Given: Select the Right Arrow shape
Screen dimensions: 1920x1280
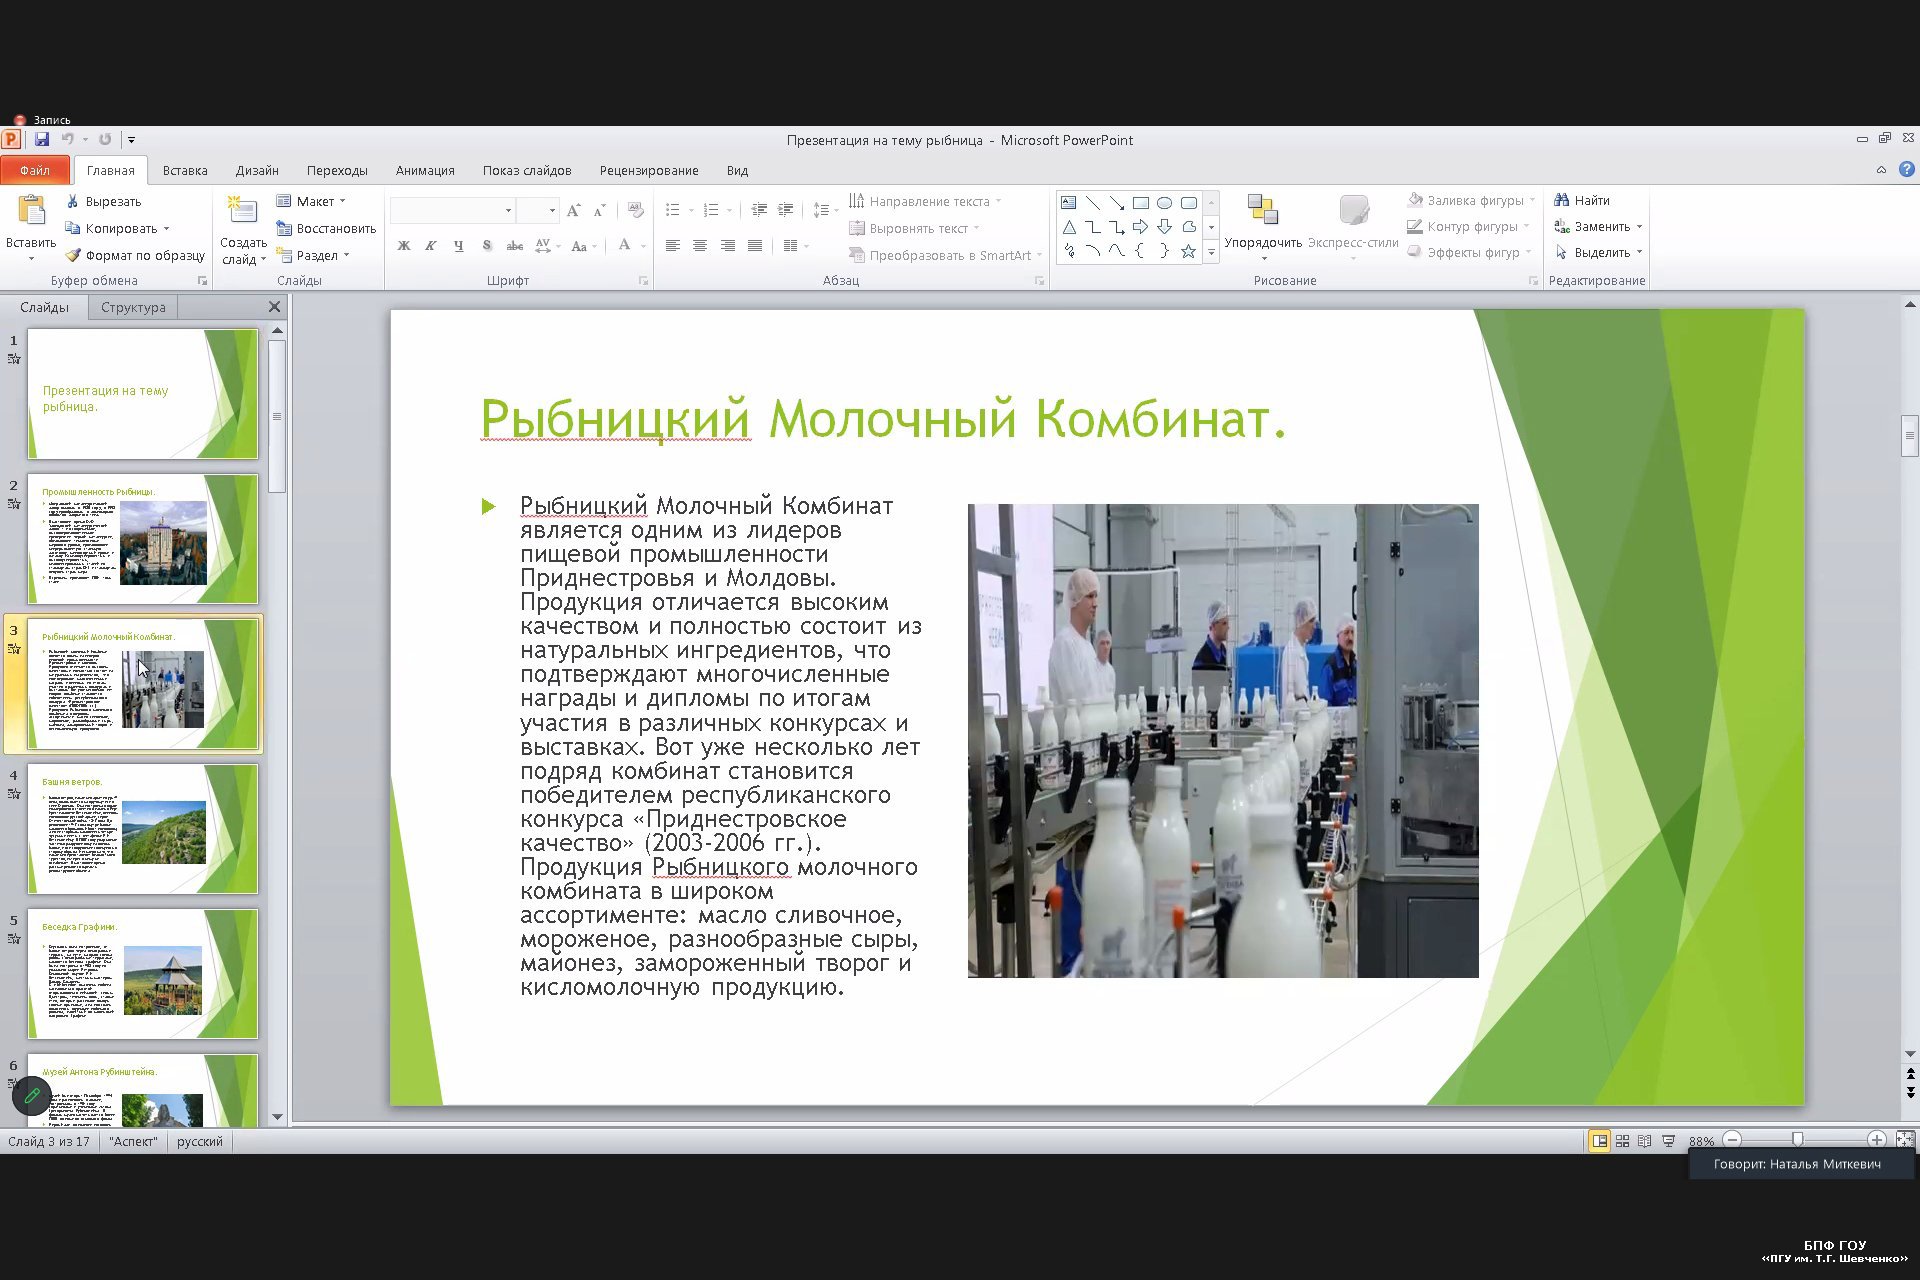Looking at the screenshot, I should click(1140, 227).
